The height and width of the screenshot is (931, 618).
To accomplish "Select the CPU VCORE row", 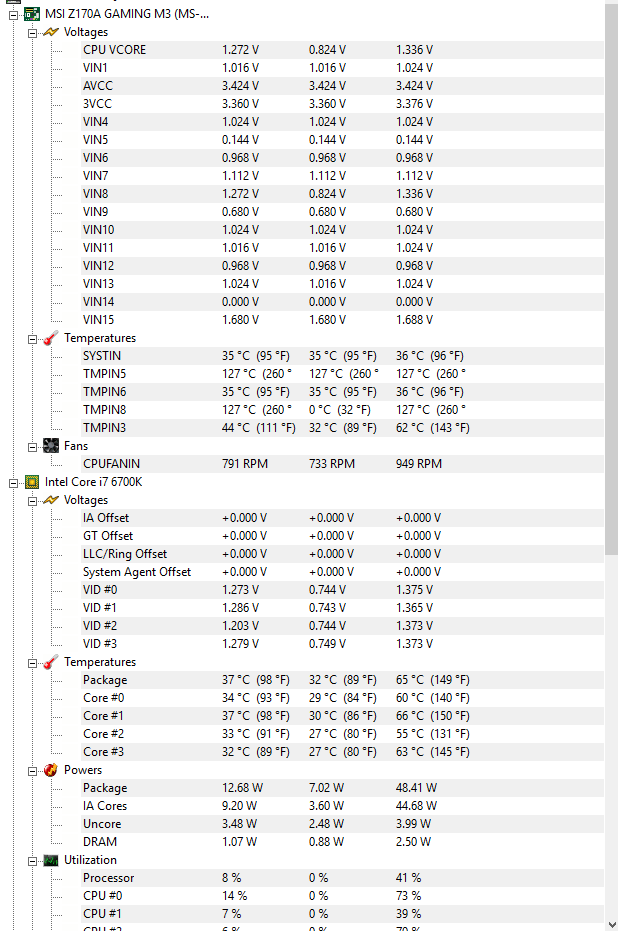I will coord(343,50).
